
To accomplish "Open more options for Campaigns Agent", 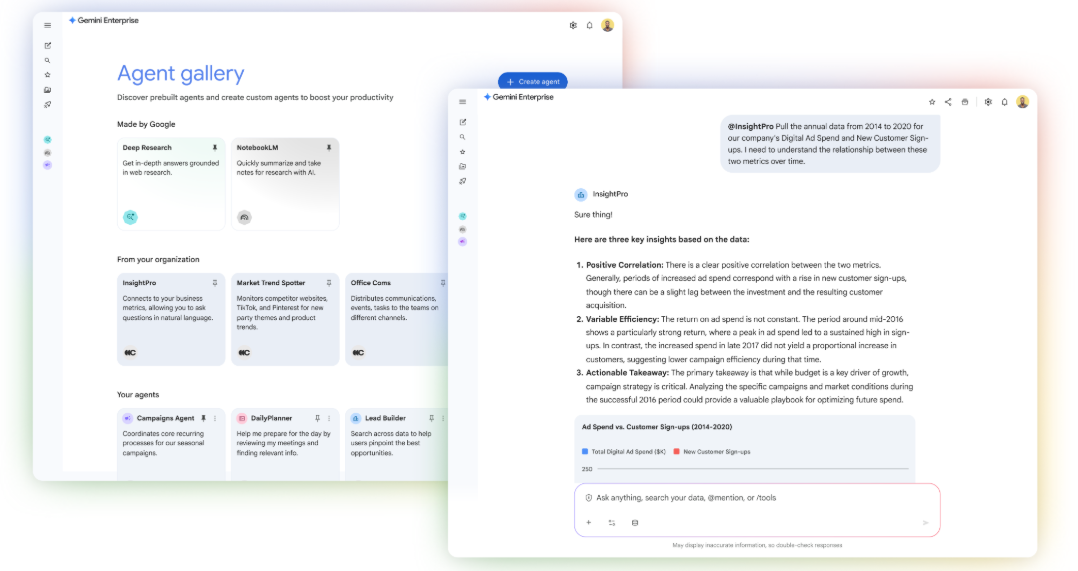I will (215, 418).
